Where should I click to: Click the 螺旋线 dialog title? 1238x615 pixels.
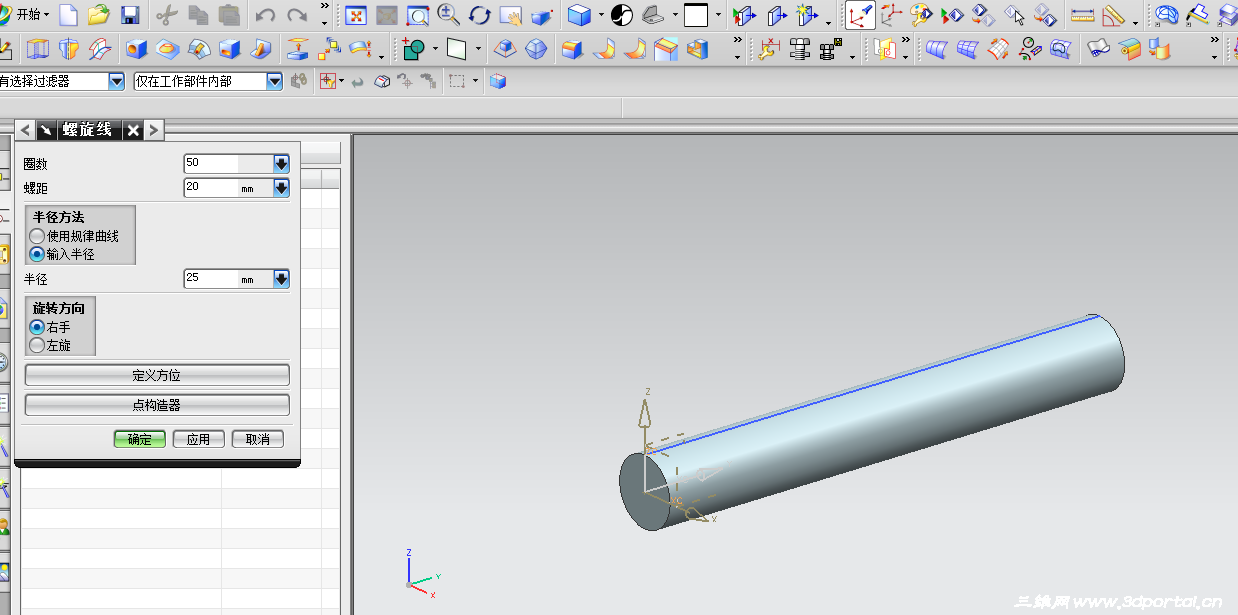[x=87, y=130]
